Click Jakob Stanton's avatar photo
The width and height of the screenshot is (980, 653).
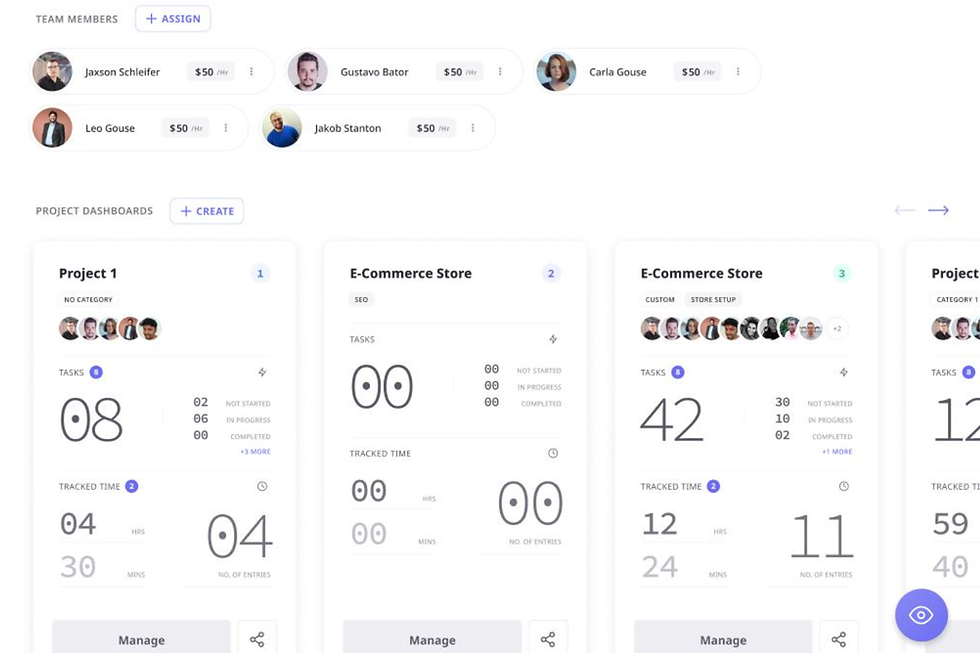282,128
